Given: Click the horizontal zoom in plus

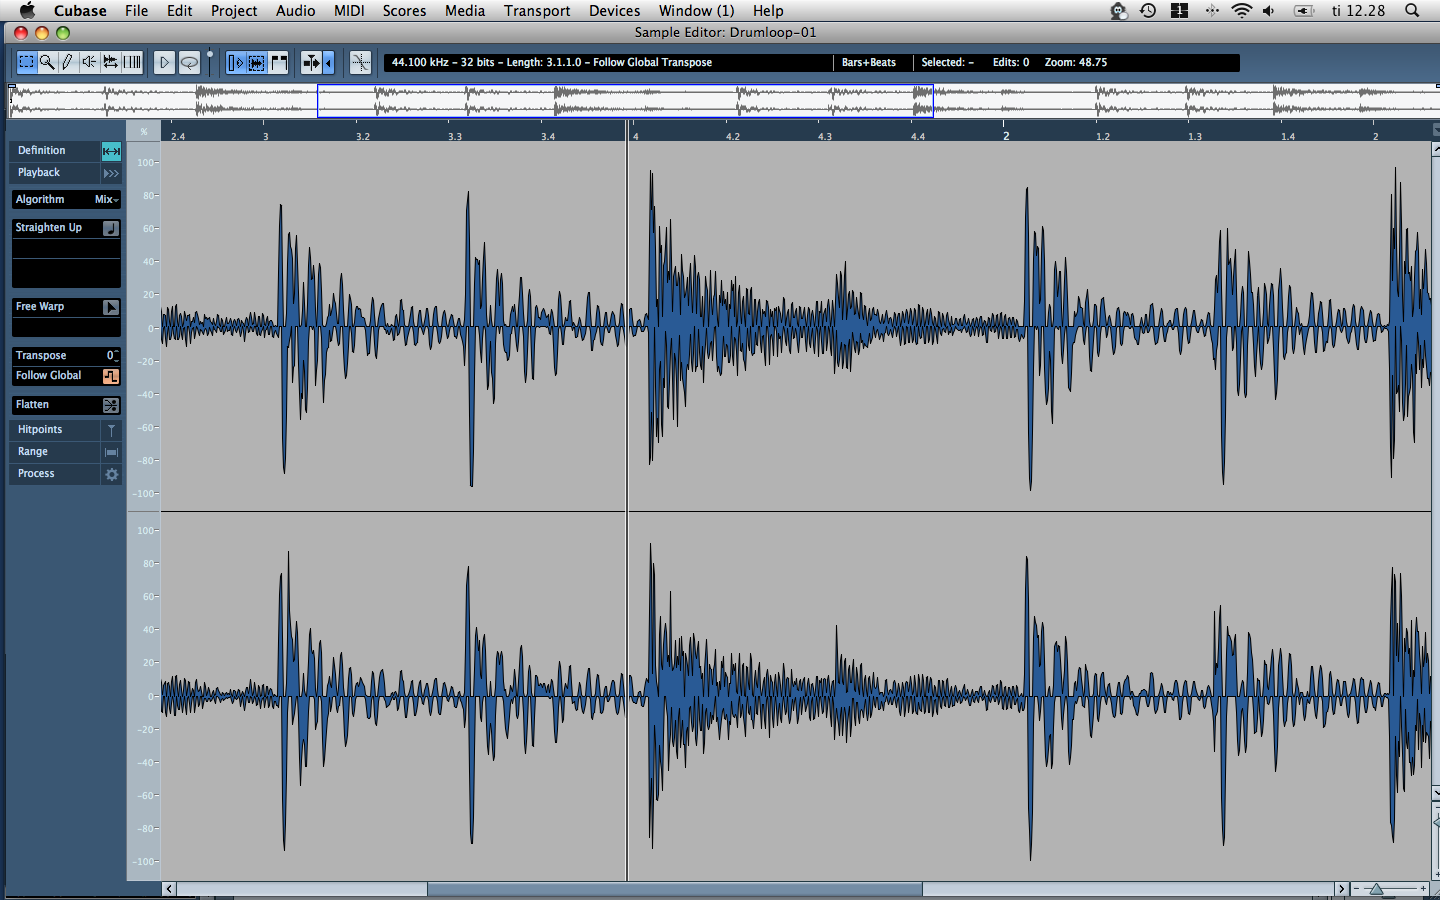Looking at the screenshot, I should point(1423,889).
